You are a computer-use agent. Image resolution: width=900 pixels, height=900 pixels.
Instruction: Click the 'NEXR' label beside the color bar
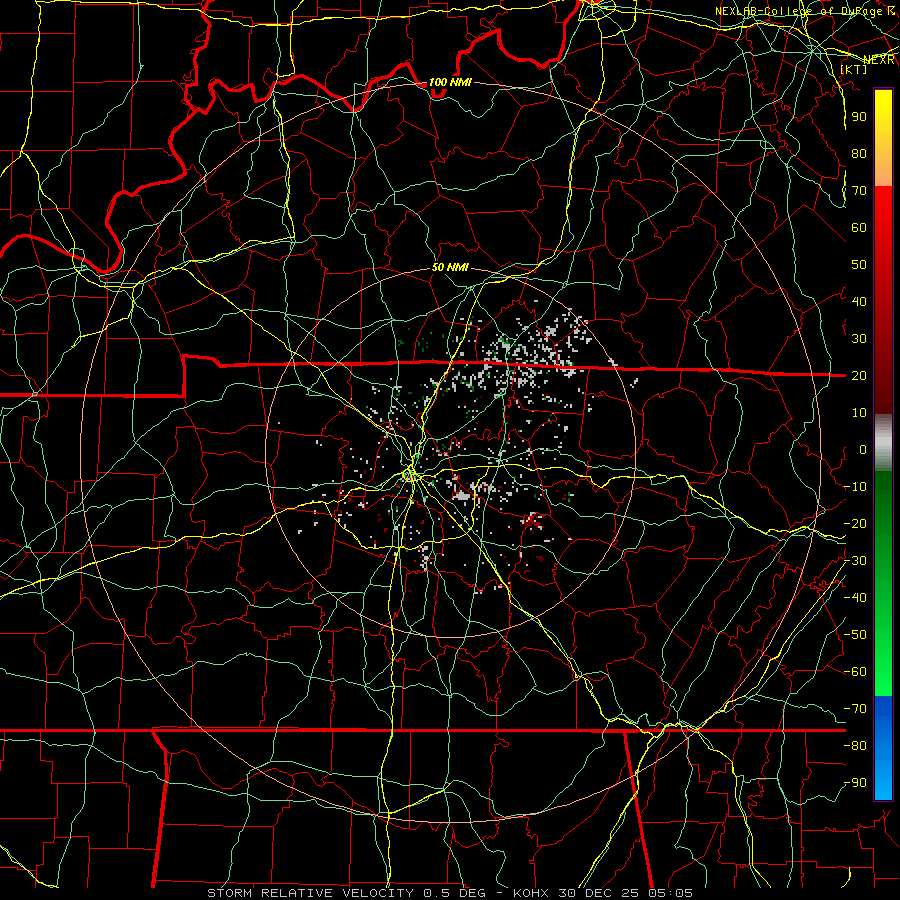(879, 60)
